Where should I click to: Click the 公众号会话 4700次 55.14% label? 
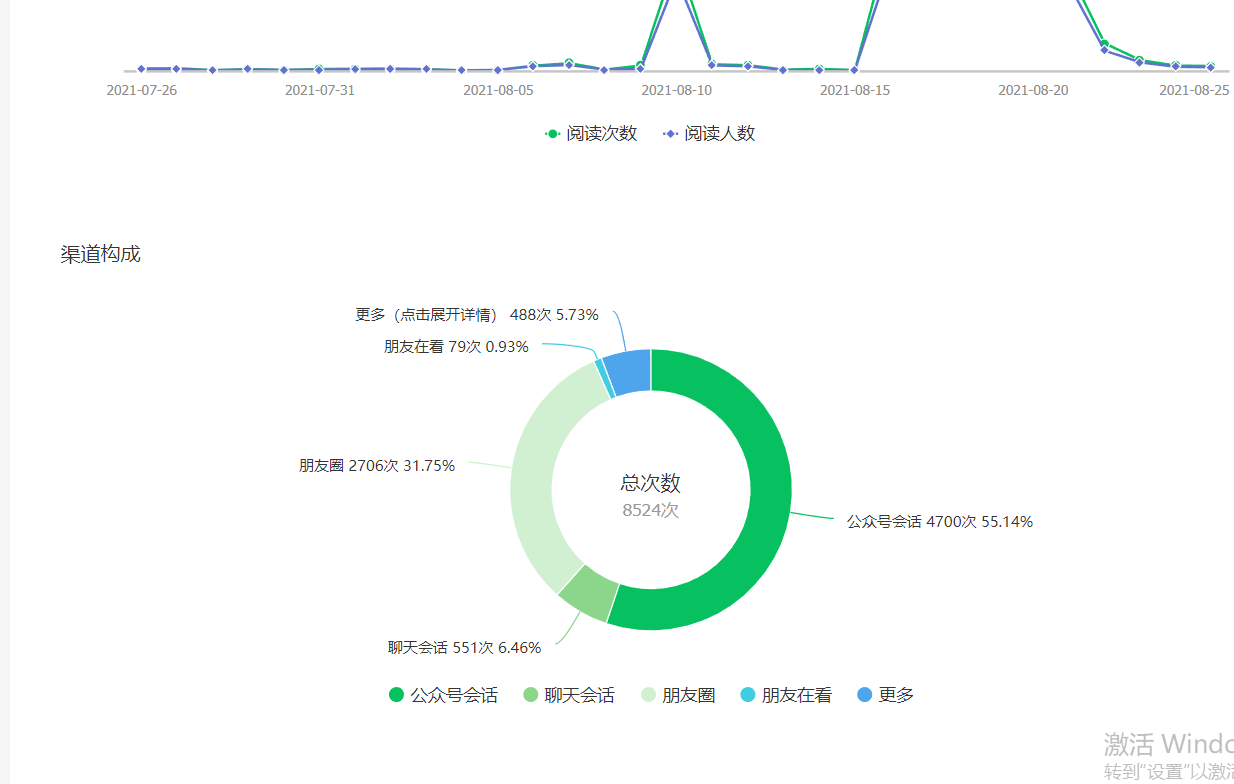point(939,522)
